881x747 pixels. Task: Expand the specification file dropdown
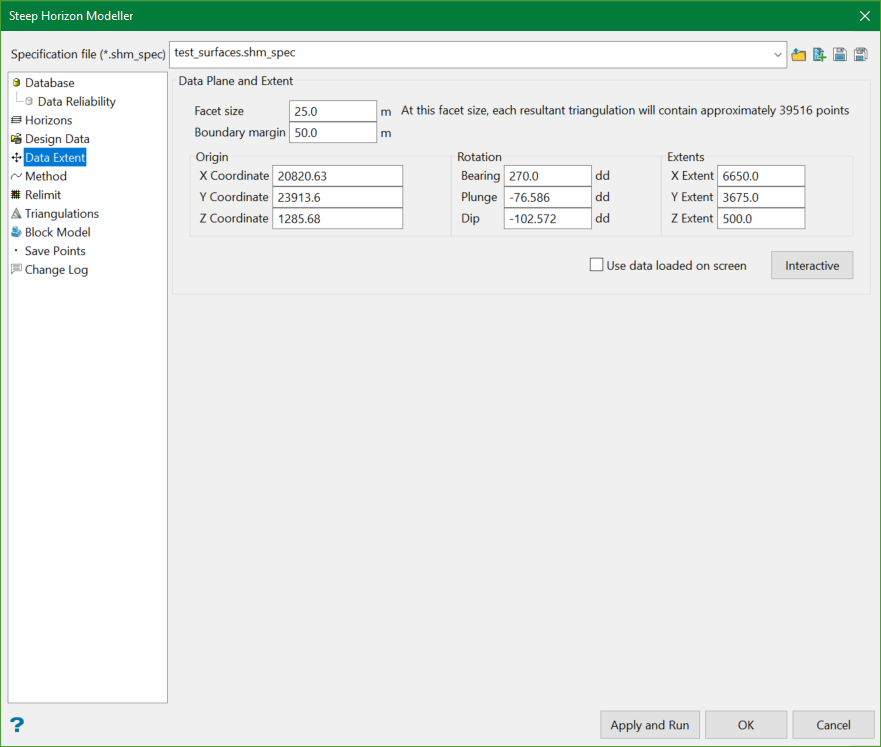pyautogui.click(x=778, y=54)
